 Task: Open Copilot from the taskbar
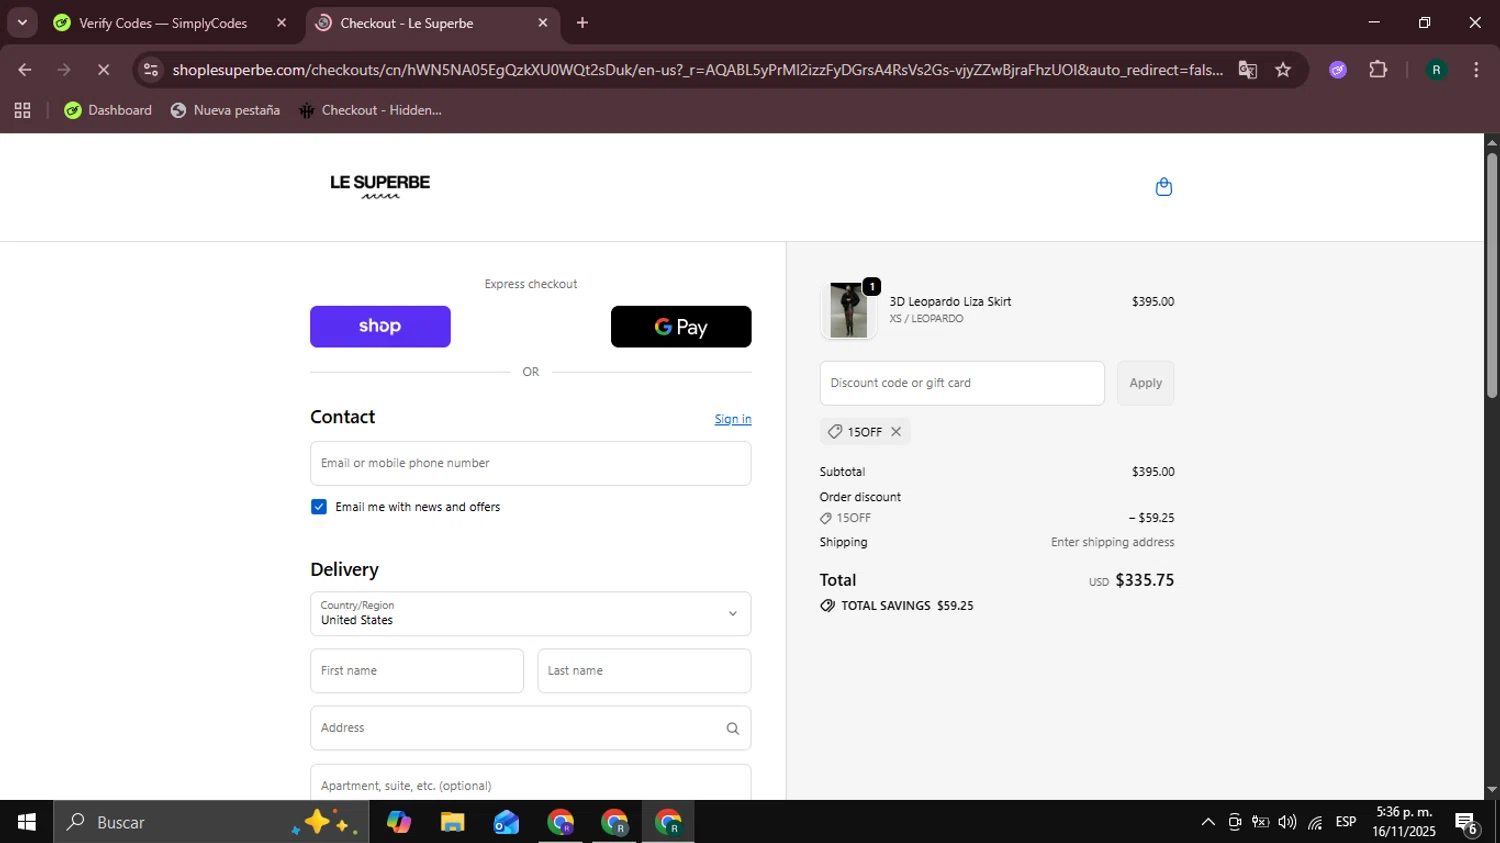[x=398, y=822]
